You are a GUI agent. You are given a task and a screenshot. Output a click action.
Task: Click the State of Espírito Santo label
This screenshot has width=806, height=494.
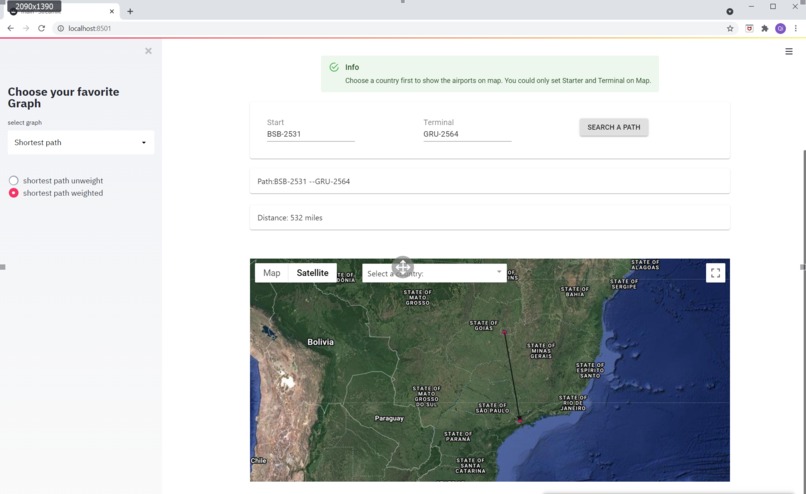(590, 370)
